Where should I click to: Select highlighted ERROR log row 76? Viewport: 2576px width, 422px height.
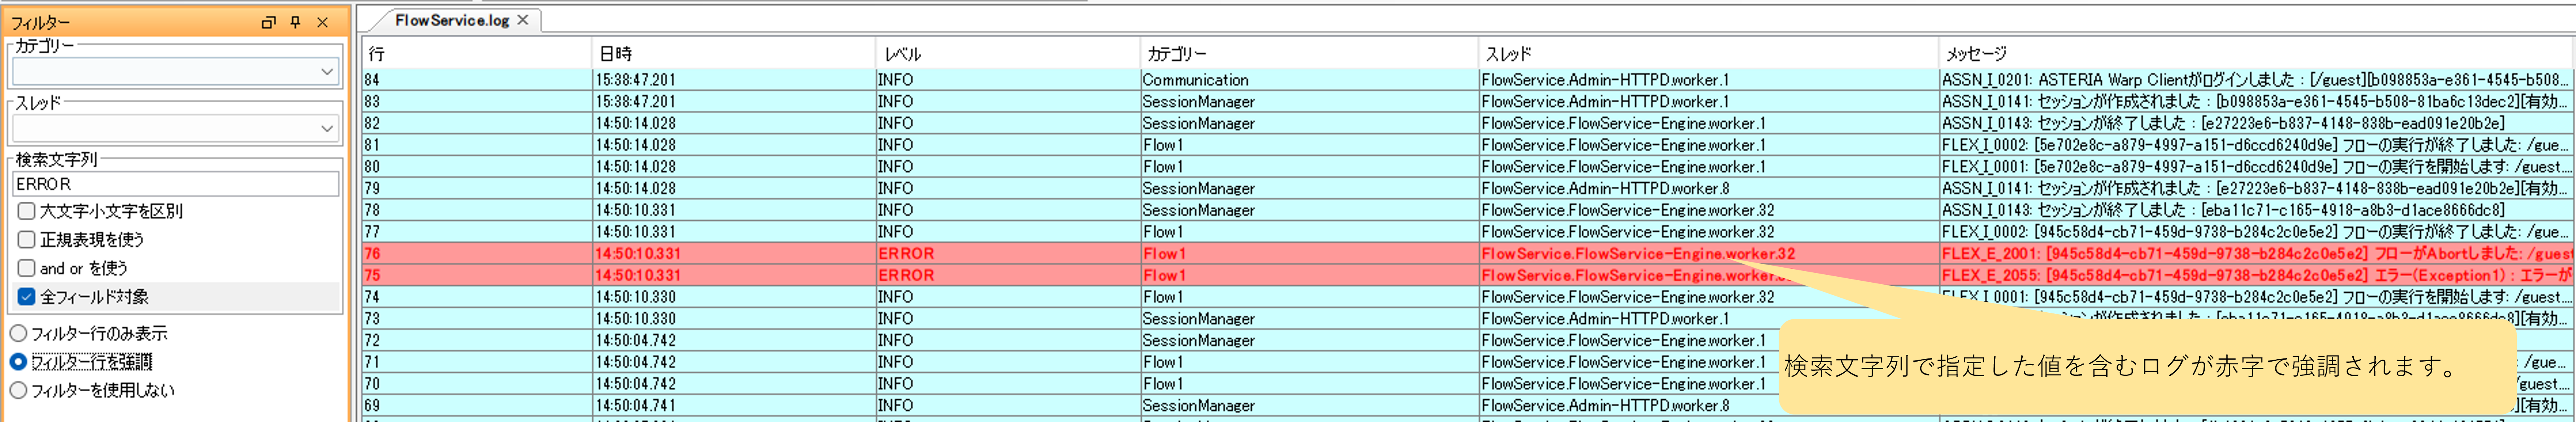tap(1000, 254)
